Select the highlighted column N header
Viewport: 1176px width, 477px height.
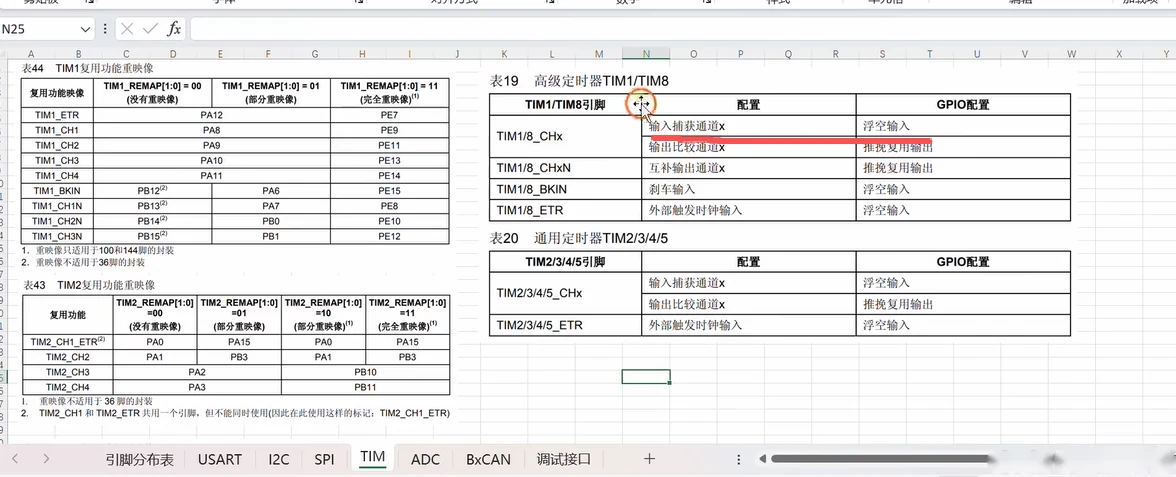[x=646, y=54]
